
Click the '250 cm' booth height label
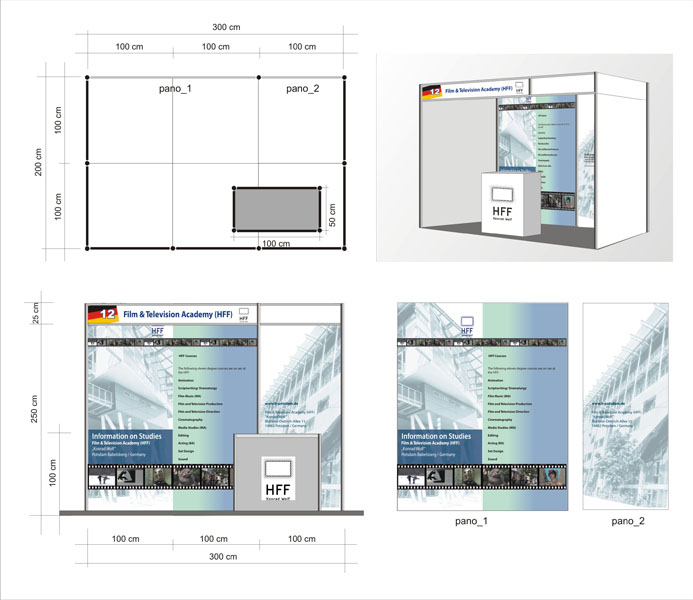34,409
